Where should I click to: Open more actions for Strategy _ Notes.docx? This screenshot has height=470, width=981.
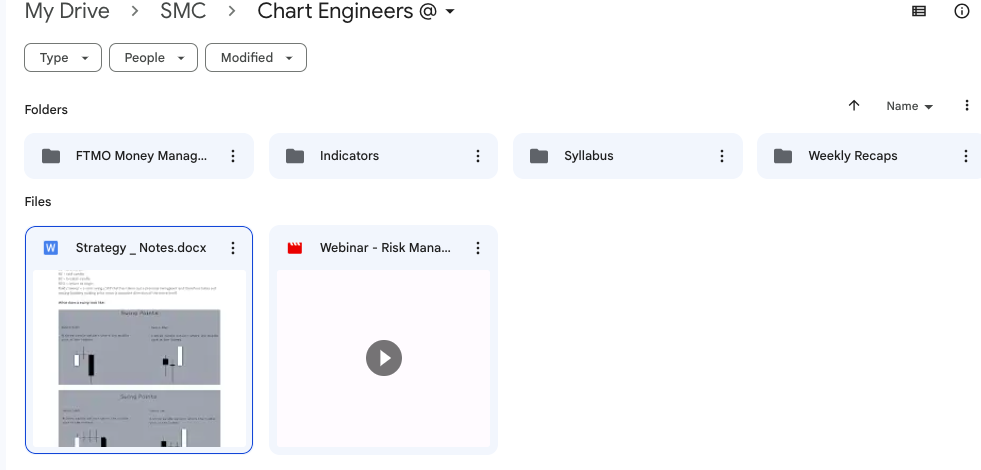point(233,248)
